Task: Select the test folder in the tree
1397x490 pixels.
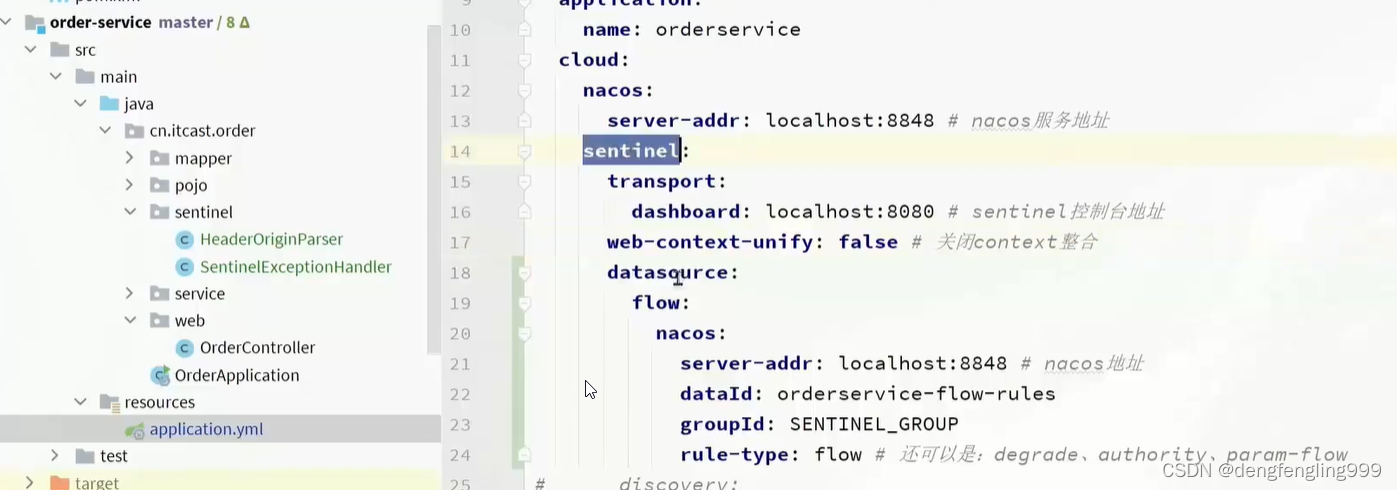Action: (x=113, y=456)
